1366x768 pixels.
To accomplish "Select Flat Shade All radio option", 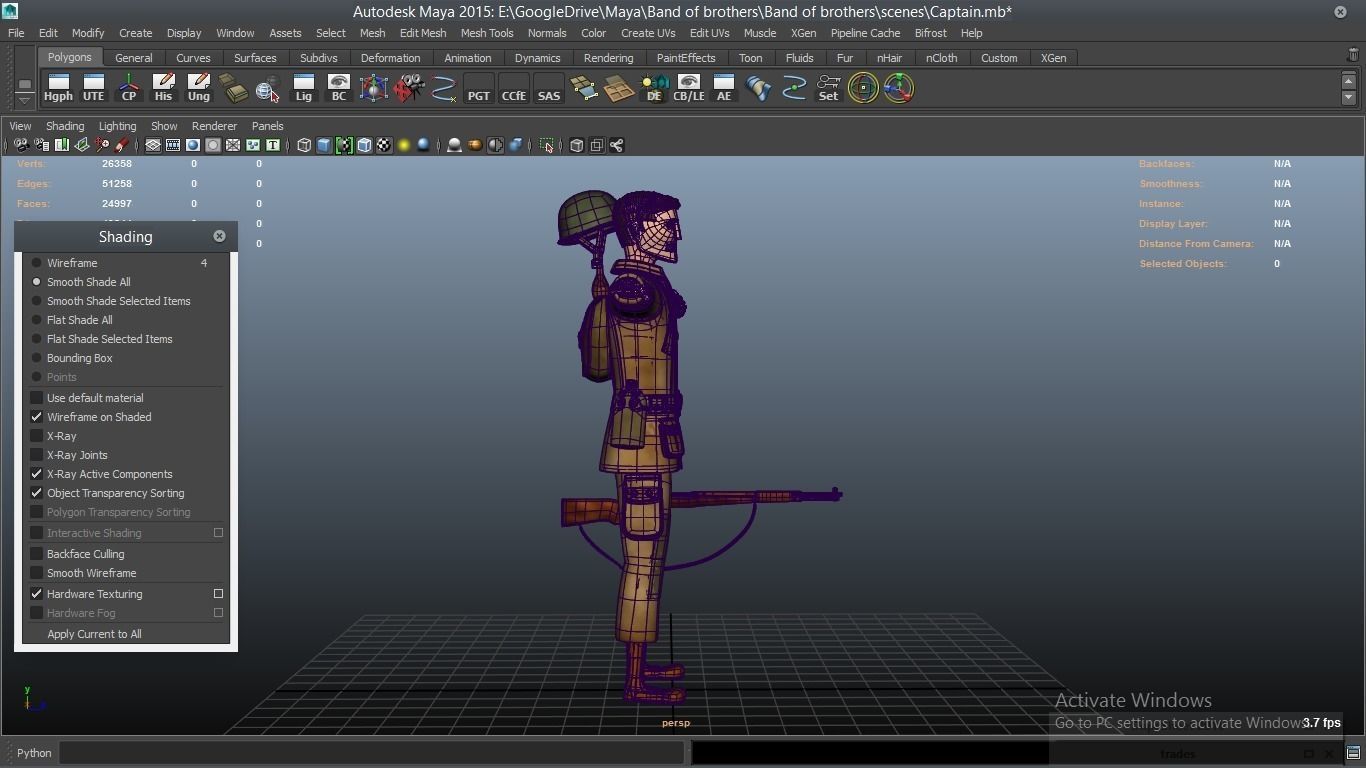I will pyautogui.click(x=79, y=320).
